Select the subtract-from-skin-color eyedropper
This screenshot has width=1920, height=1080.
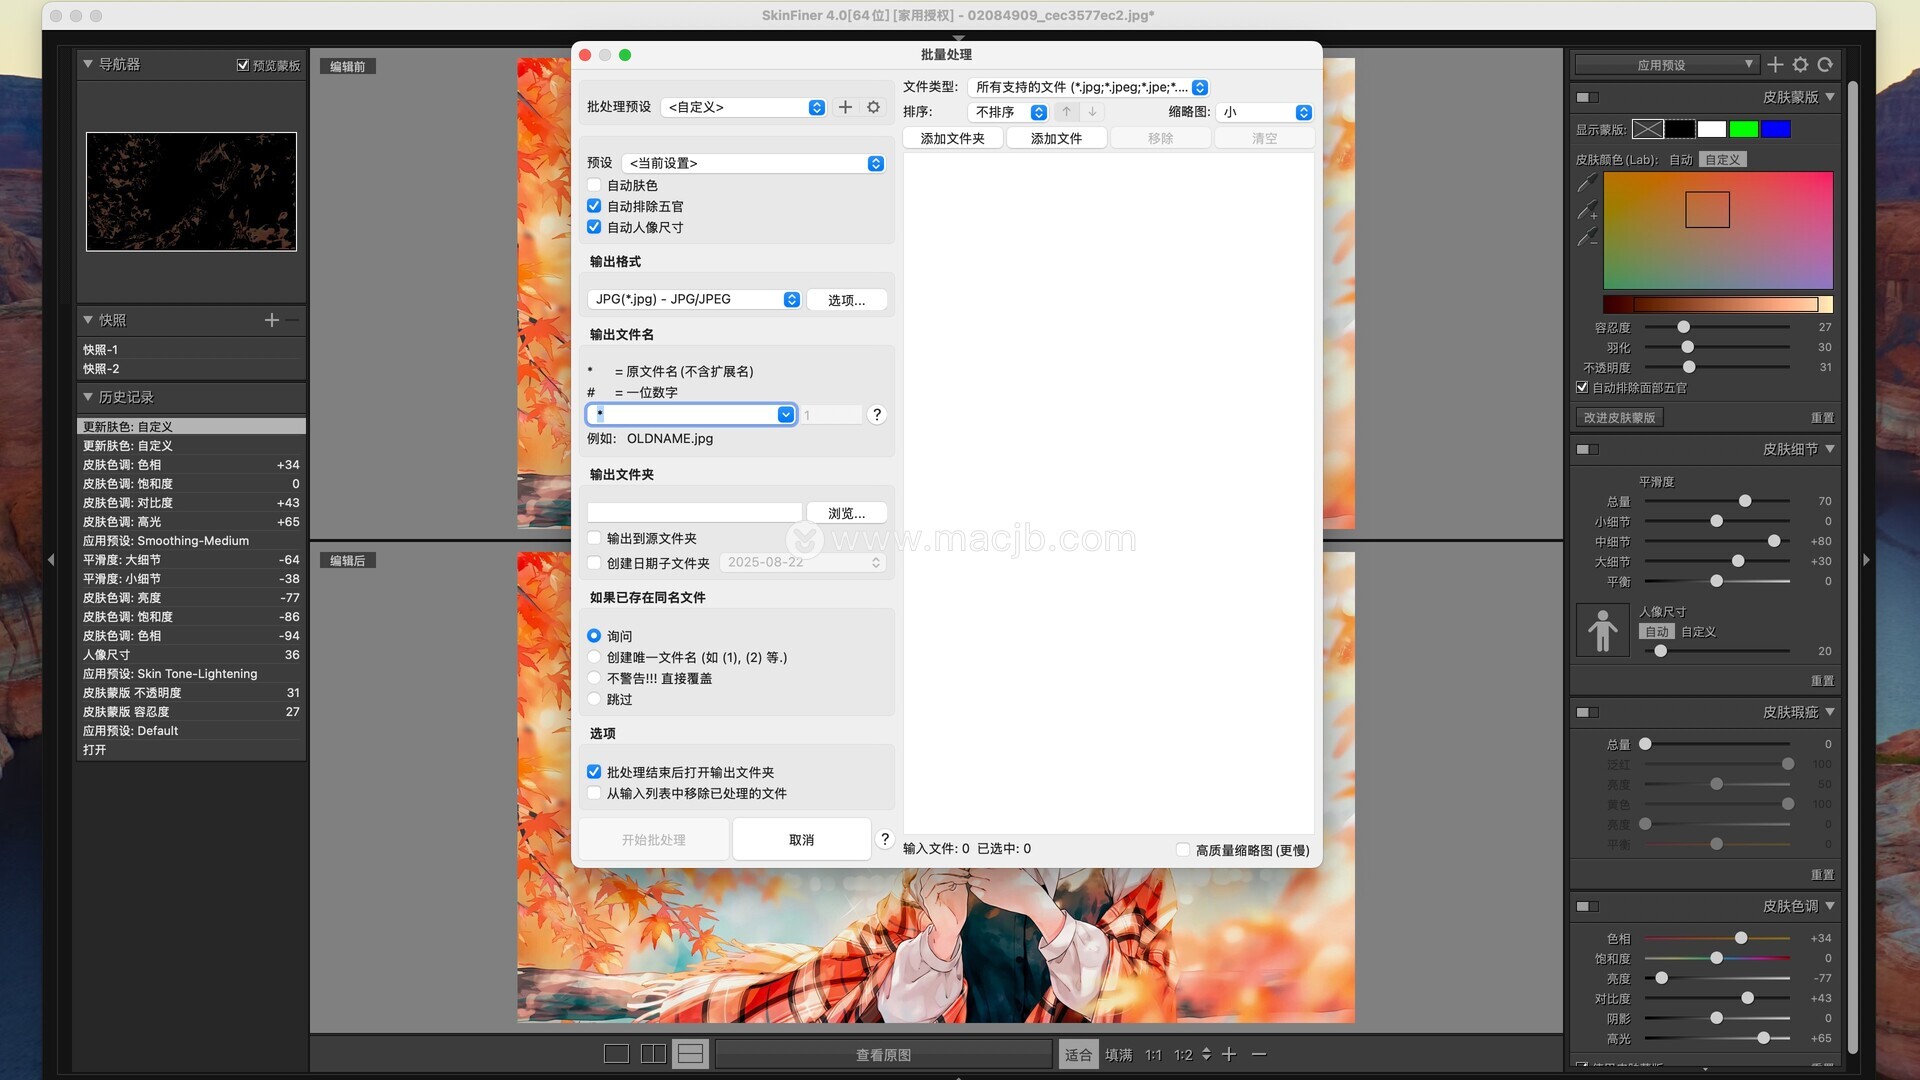click(1587, 237)
